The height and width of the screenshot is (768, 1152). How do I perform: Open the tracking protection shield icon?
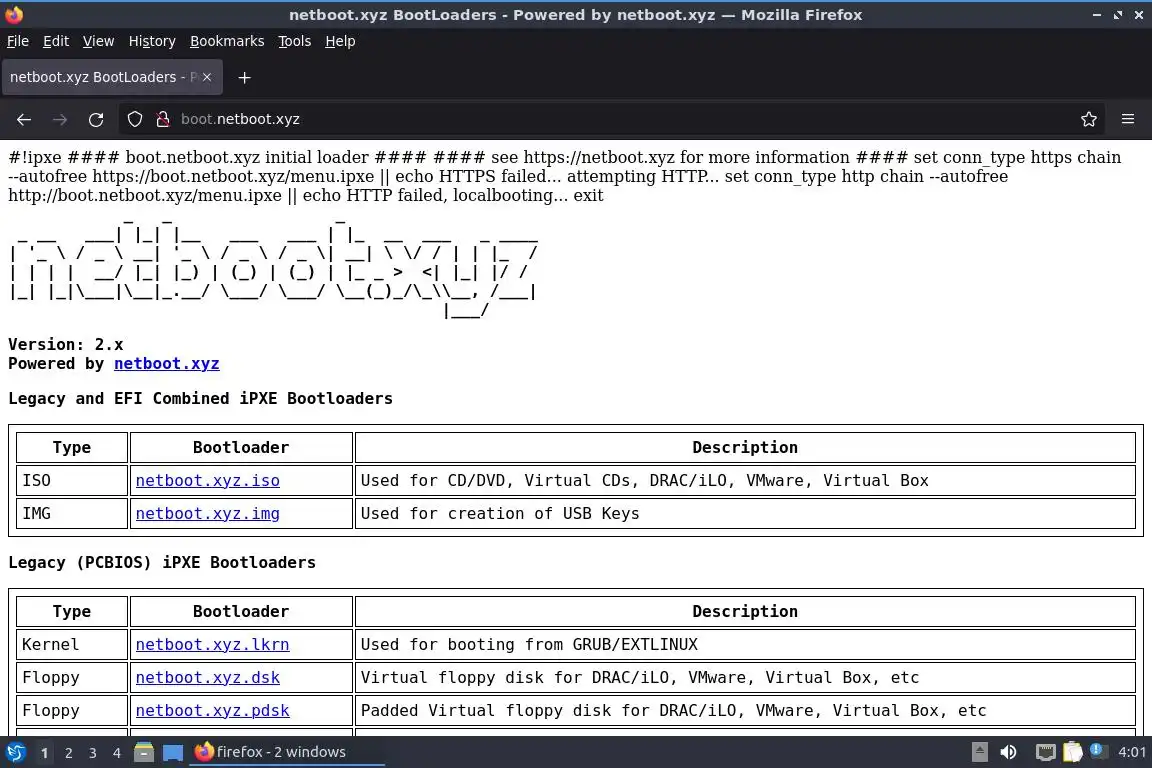tap(134, 119)
